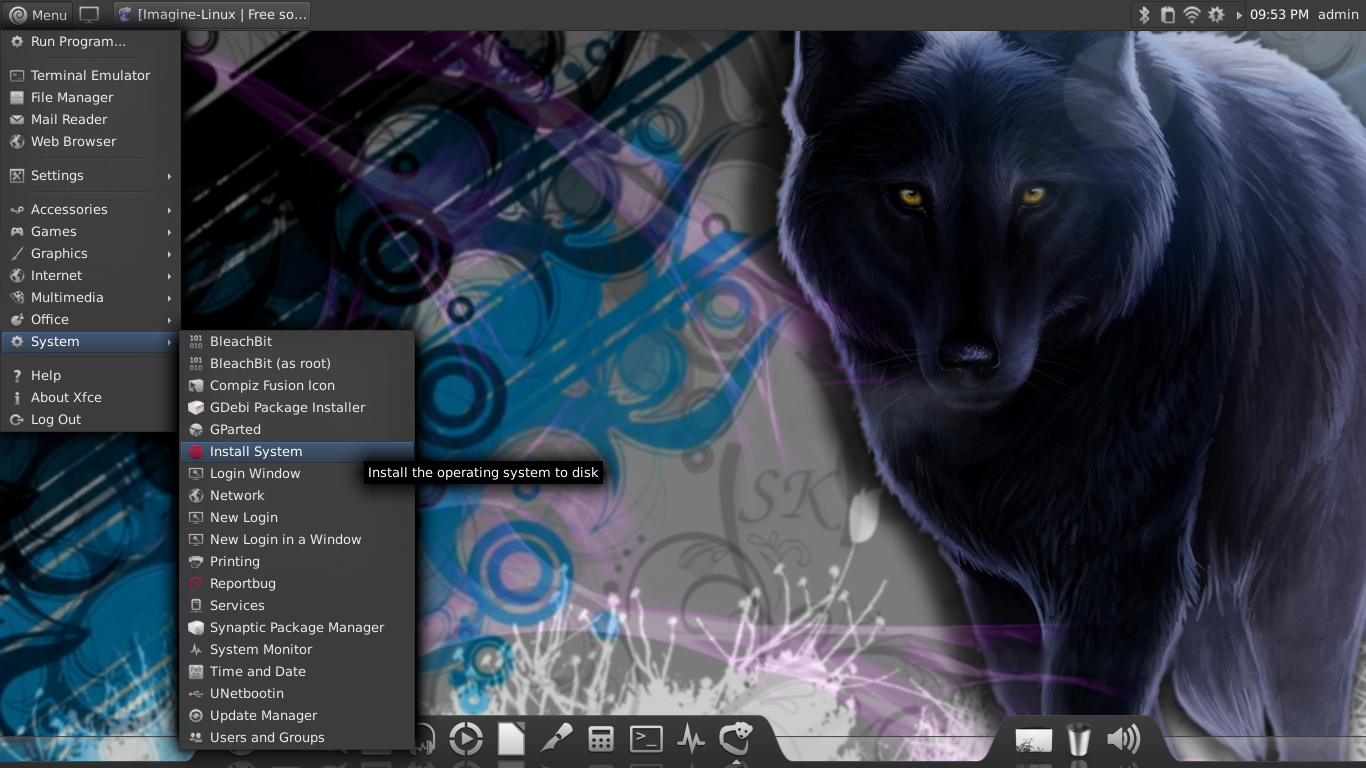Launch Reportbug
Image resolution: width=1366 pixels, height=768 pixels.
[297, 583]
